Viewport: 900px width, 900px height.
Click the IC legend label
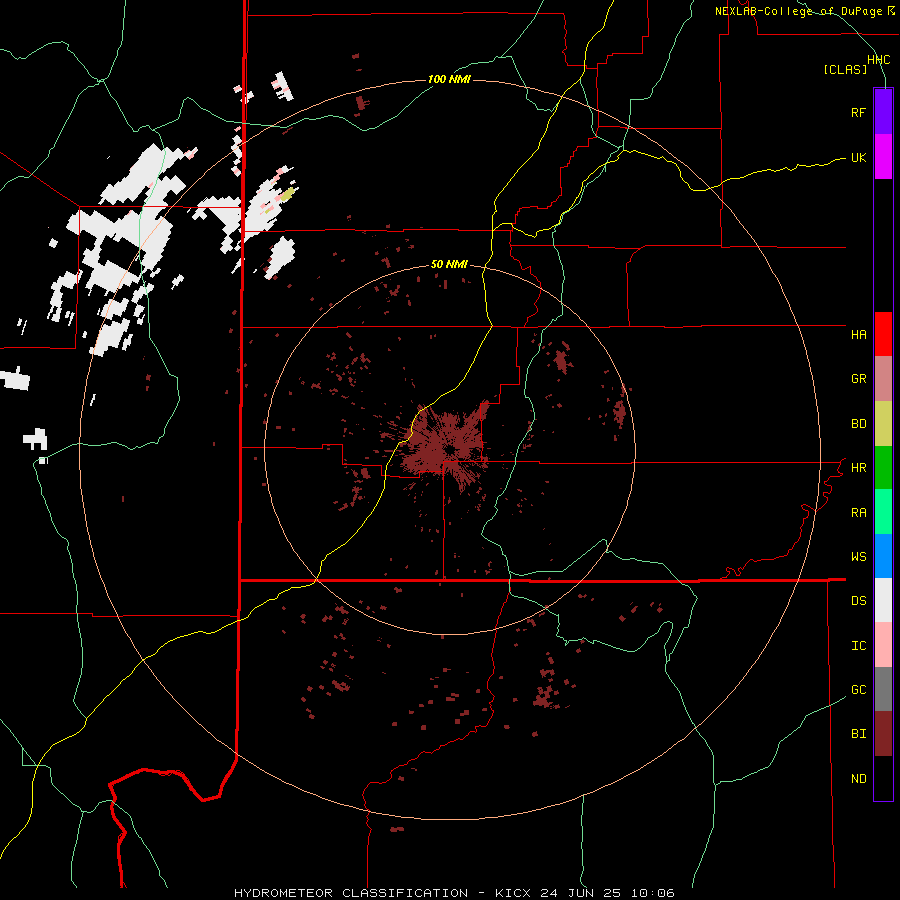859,646
